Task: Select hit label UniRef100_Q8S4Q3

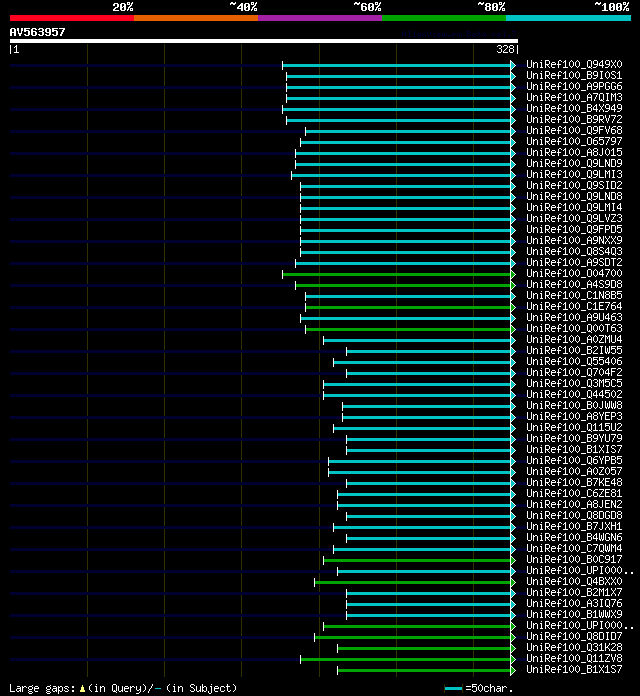Action: coord(574,251)
